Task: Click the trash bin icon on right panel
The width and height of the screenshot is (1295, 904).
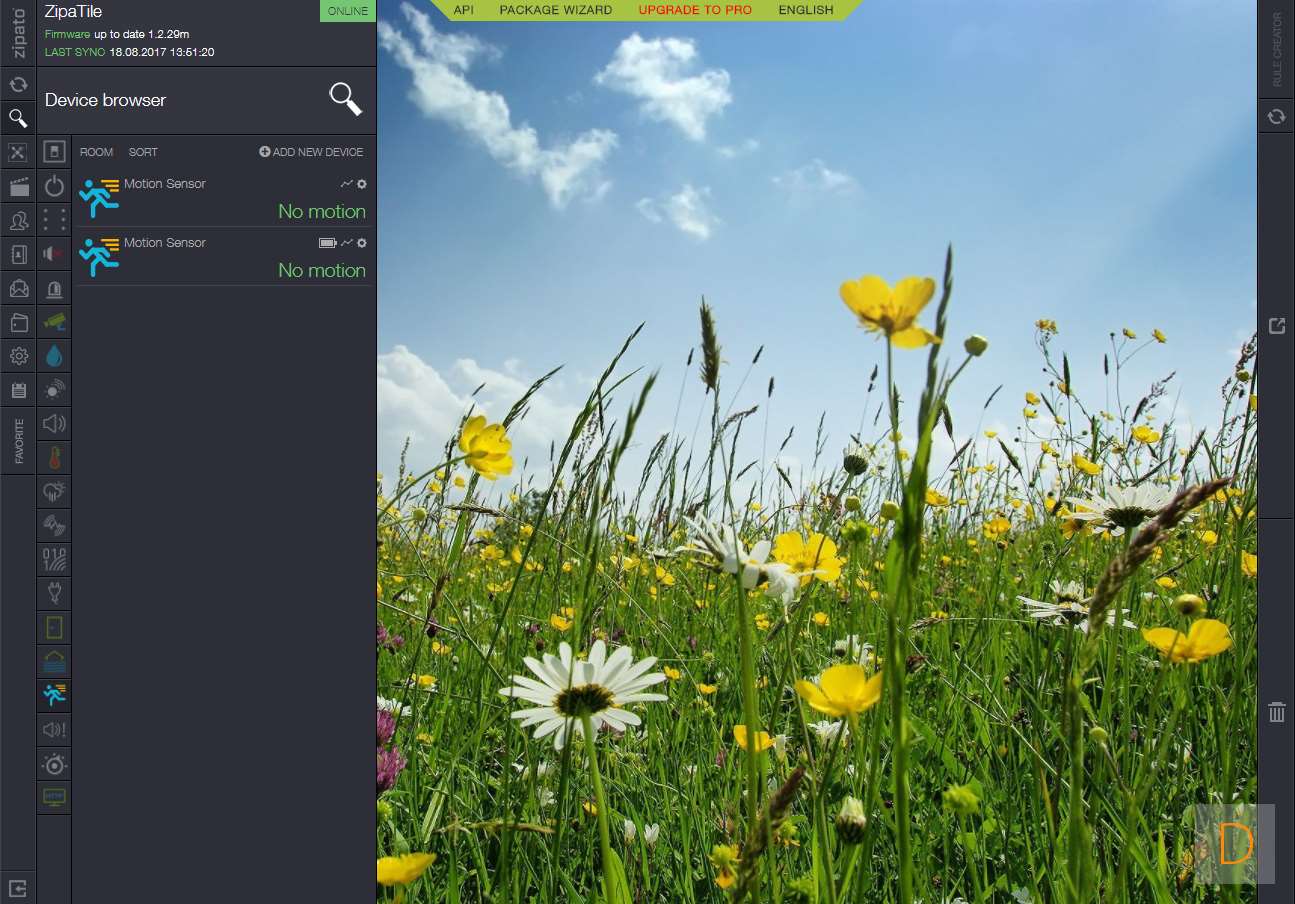Action: tap(1276, 712)
